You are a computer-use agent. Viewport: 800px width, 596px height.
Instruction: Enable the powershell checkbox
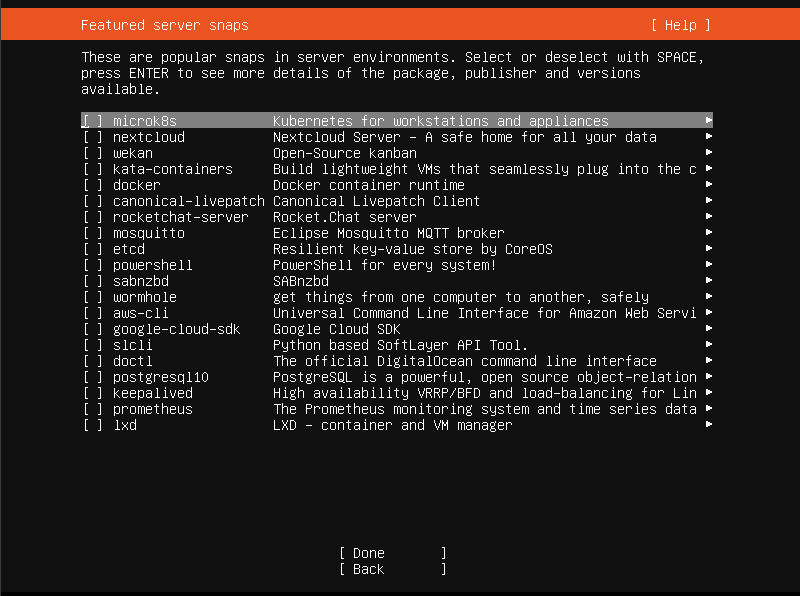pyautogui.click(x=93, y=265)
